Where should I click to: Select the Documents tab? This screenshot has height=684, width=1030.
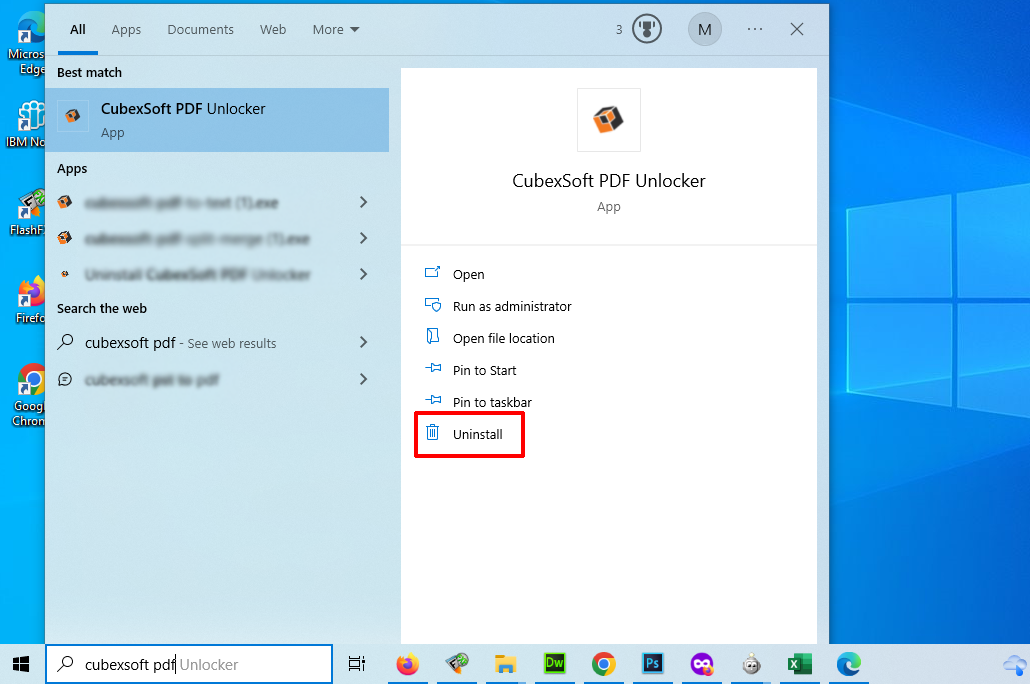coord(200,30)
